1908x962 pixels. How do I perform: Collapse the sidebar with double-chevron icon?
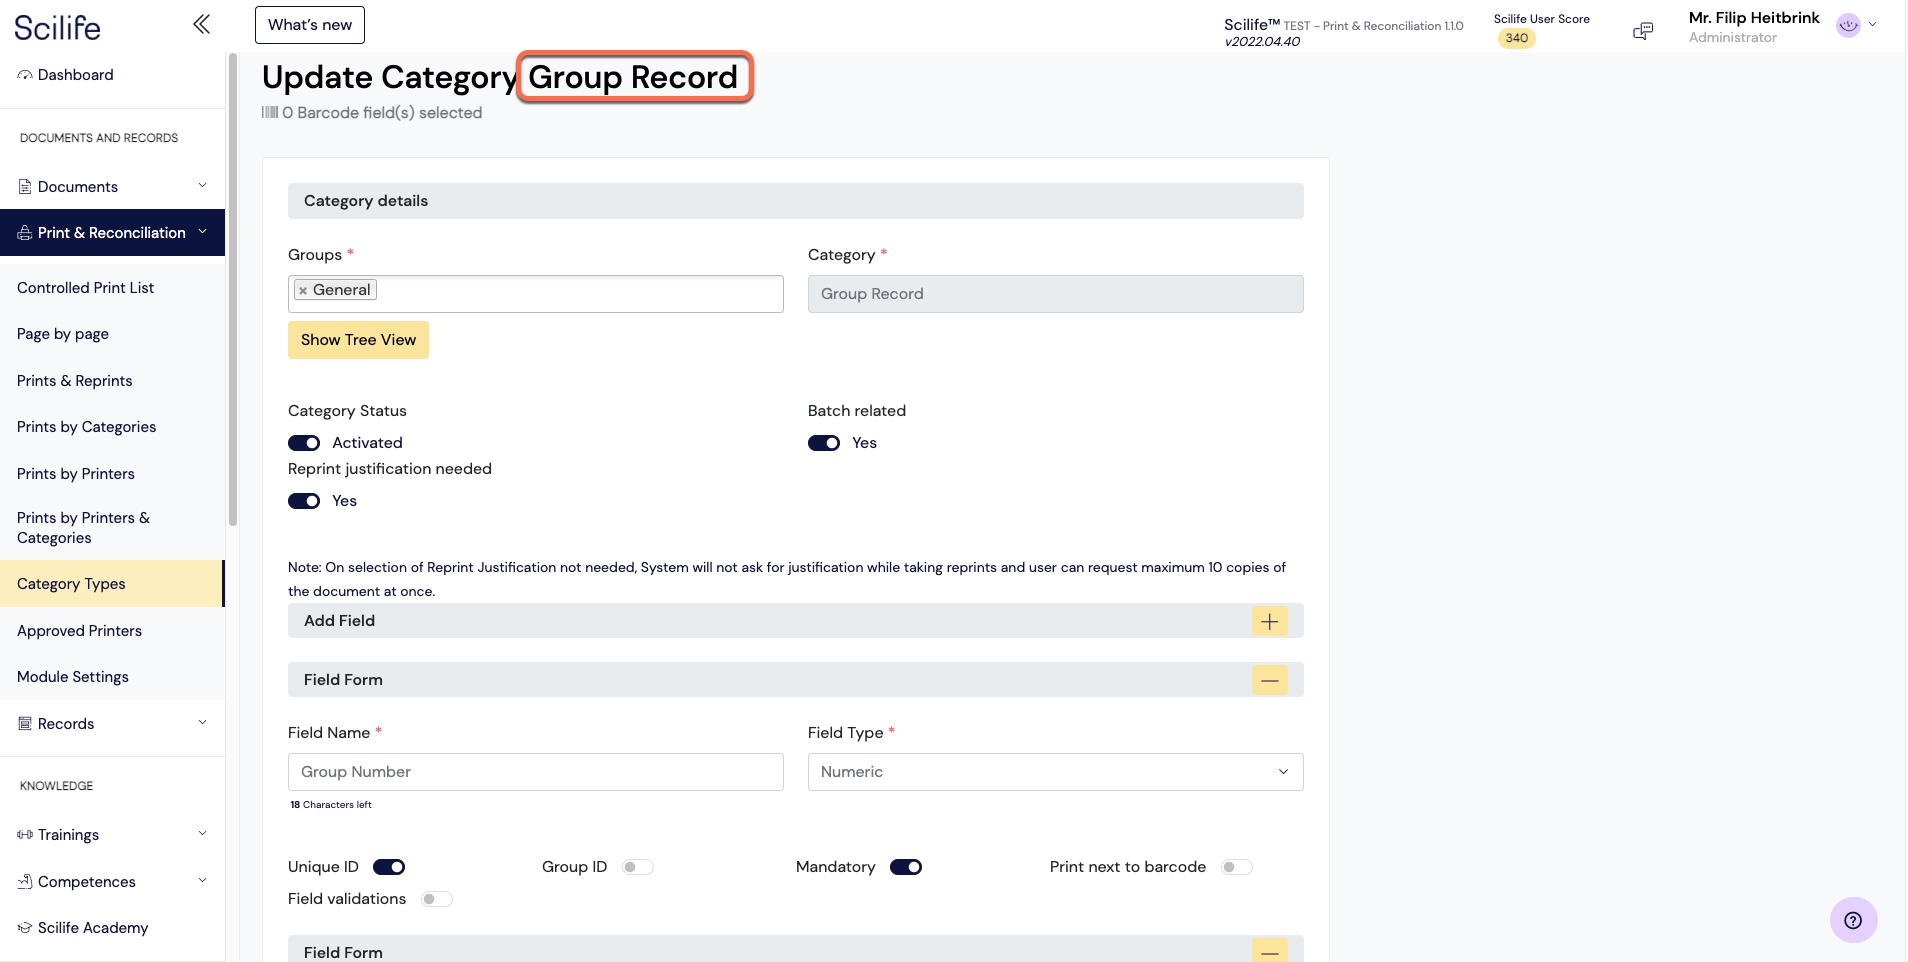pos(201,24)
